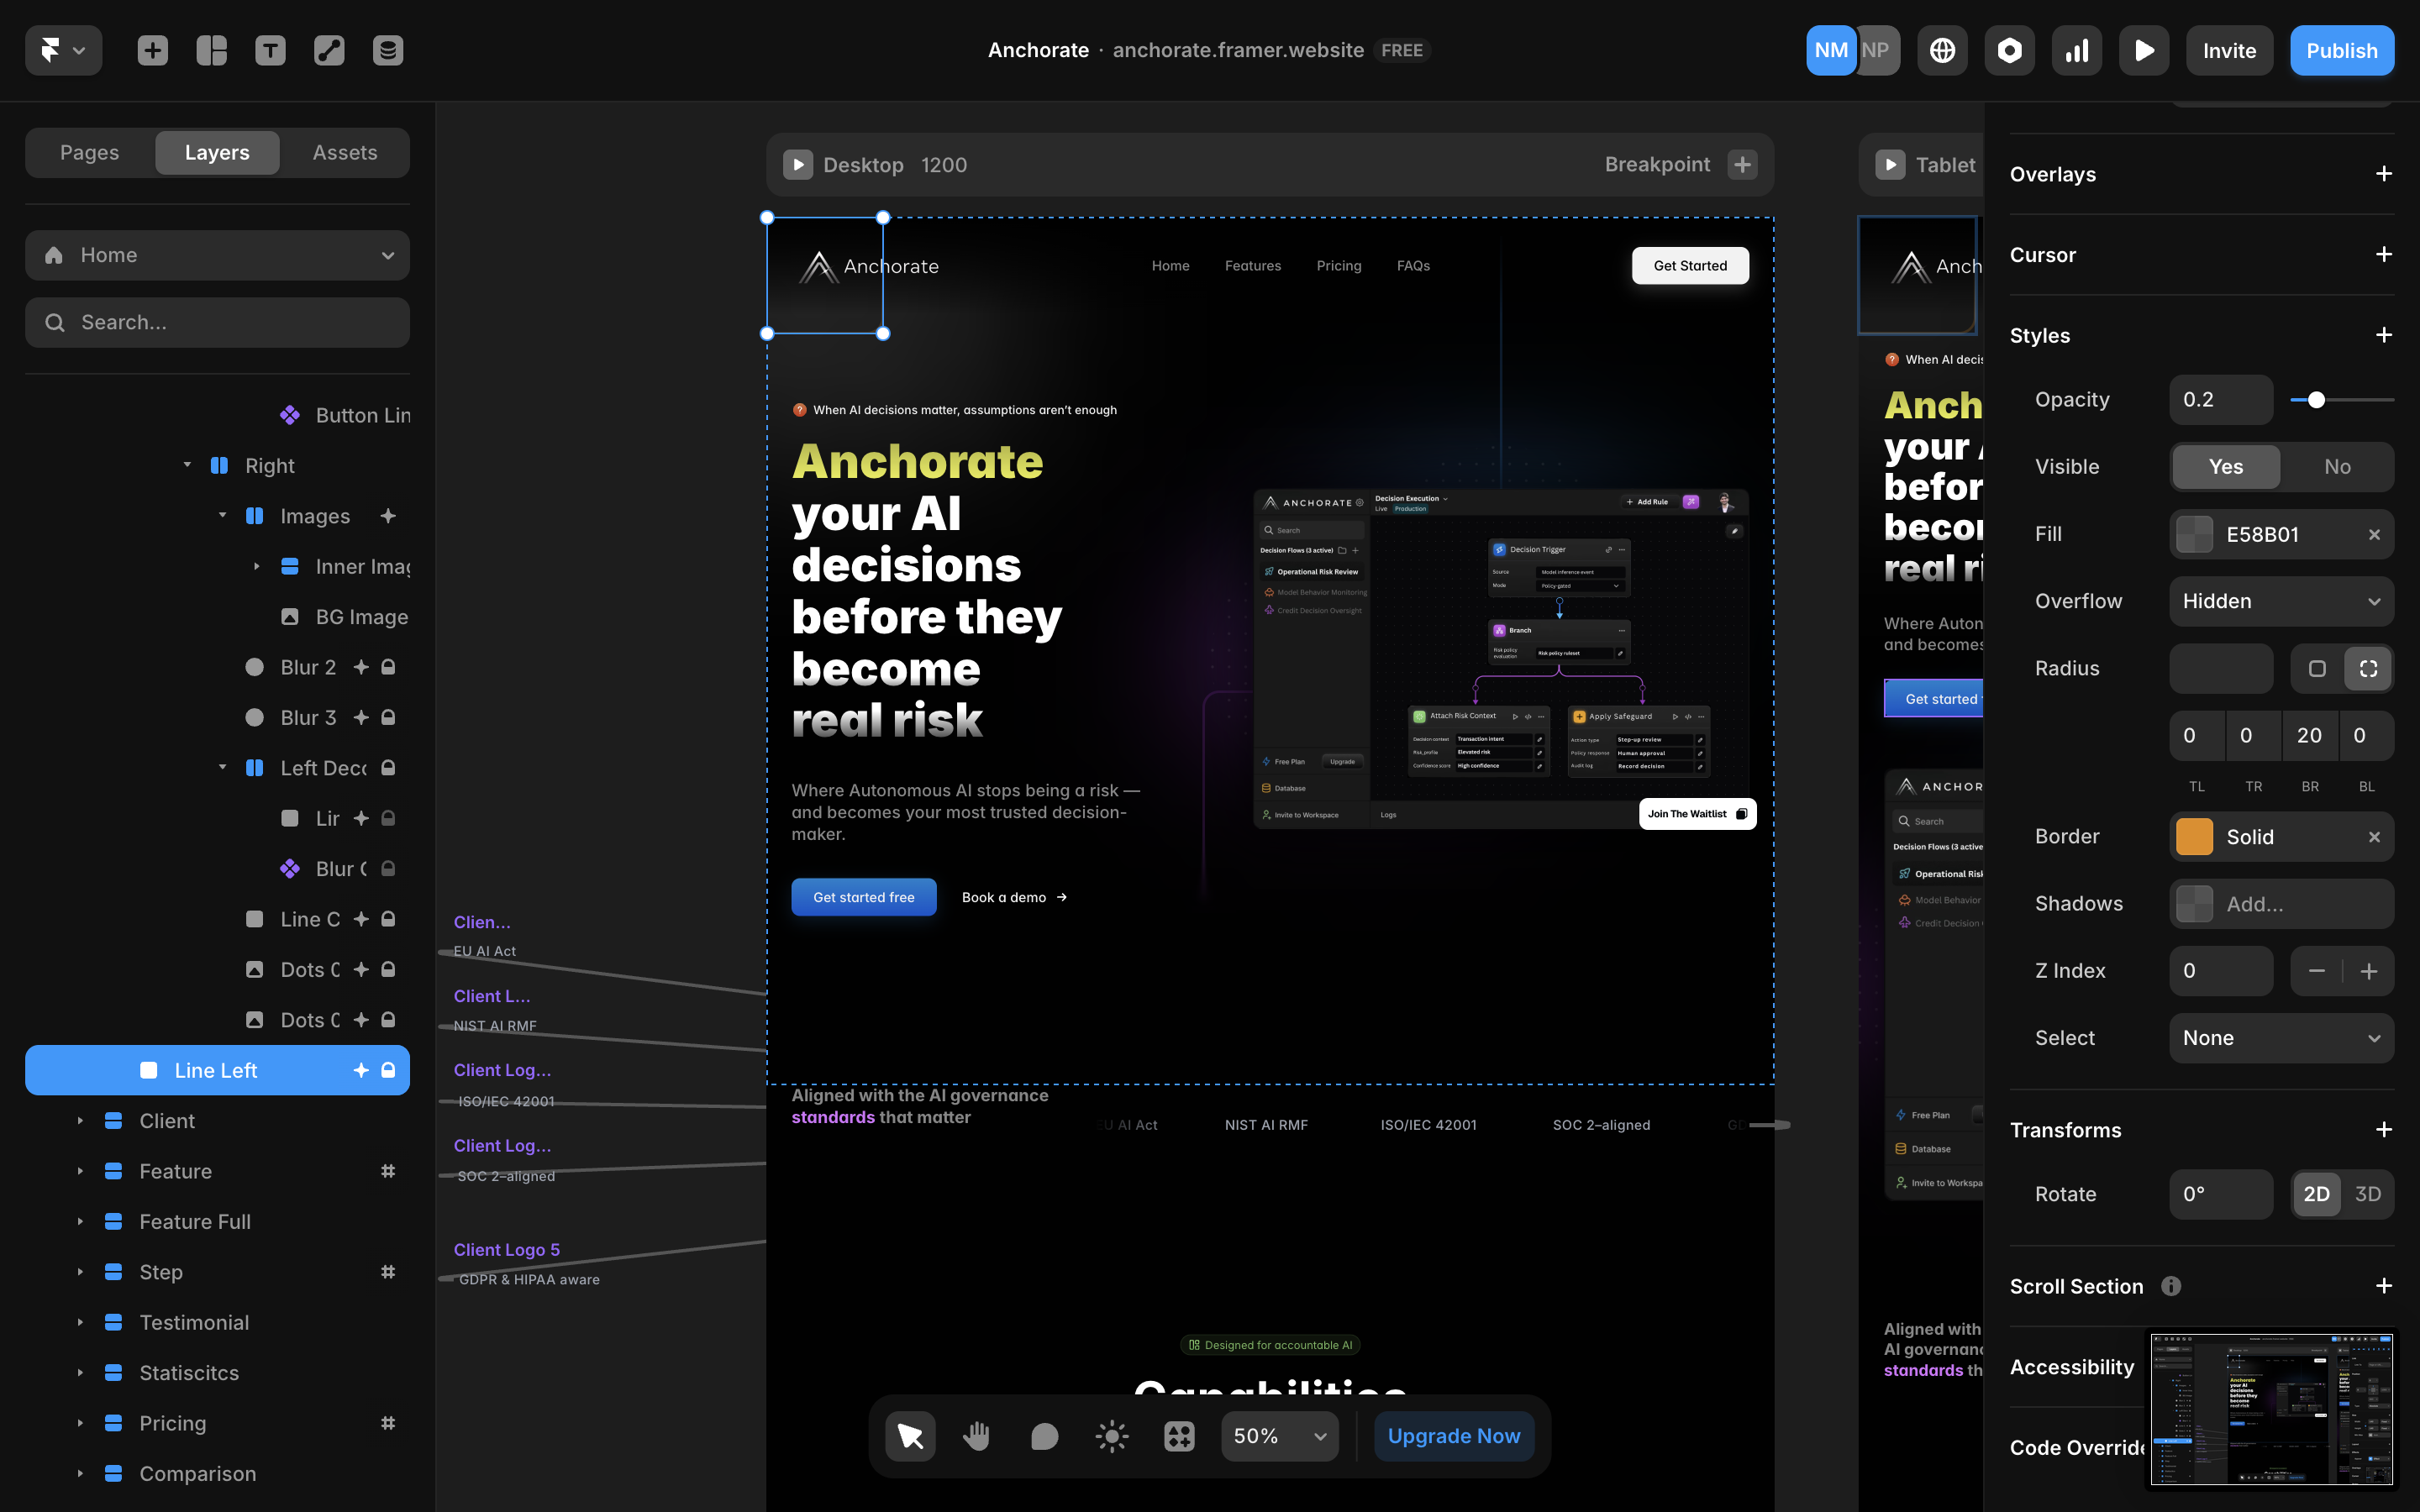This screenshot has width=2420, height=1512.
Task: Open the analytics bar chart icon
Action: coord(2076,50)
